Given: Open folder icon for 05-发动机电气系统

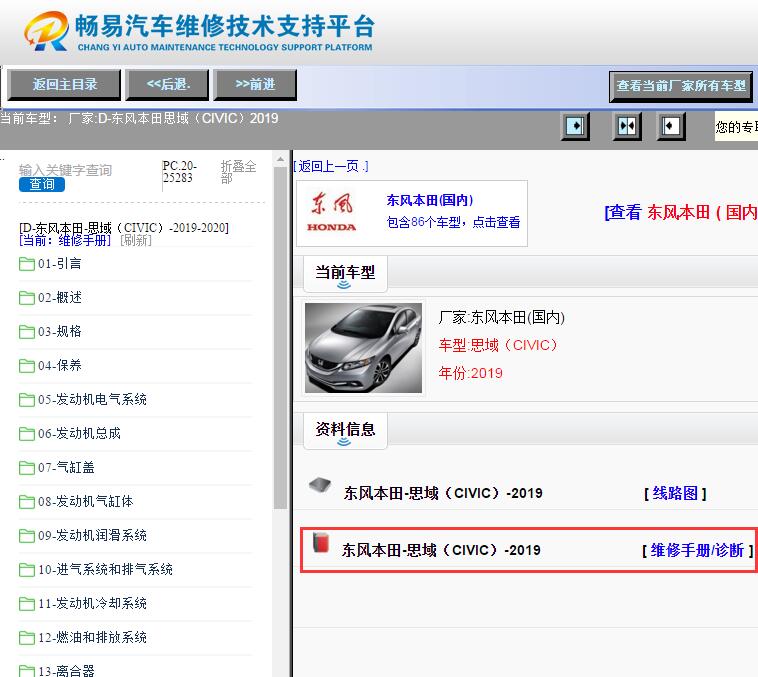Looking at the screenshot, I should (x=27, y=400).
